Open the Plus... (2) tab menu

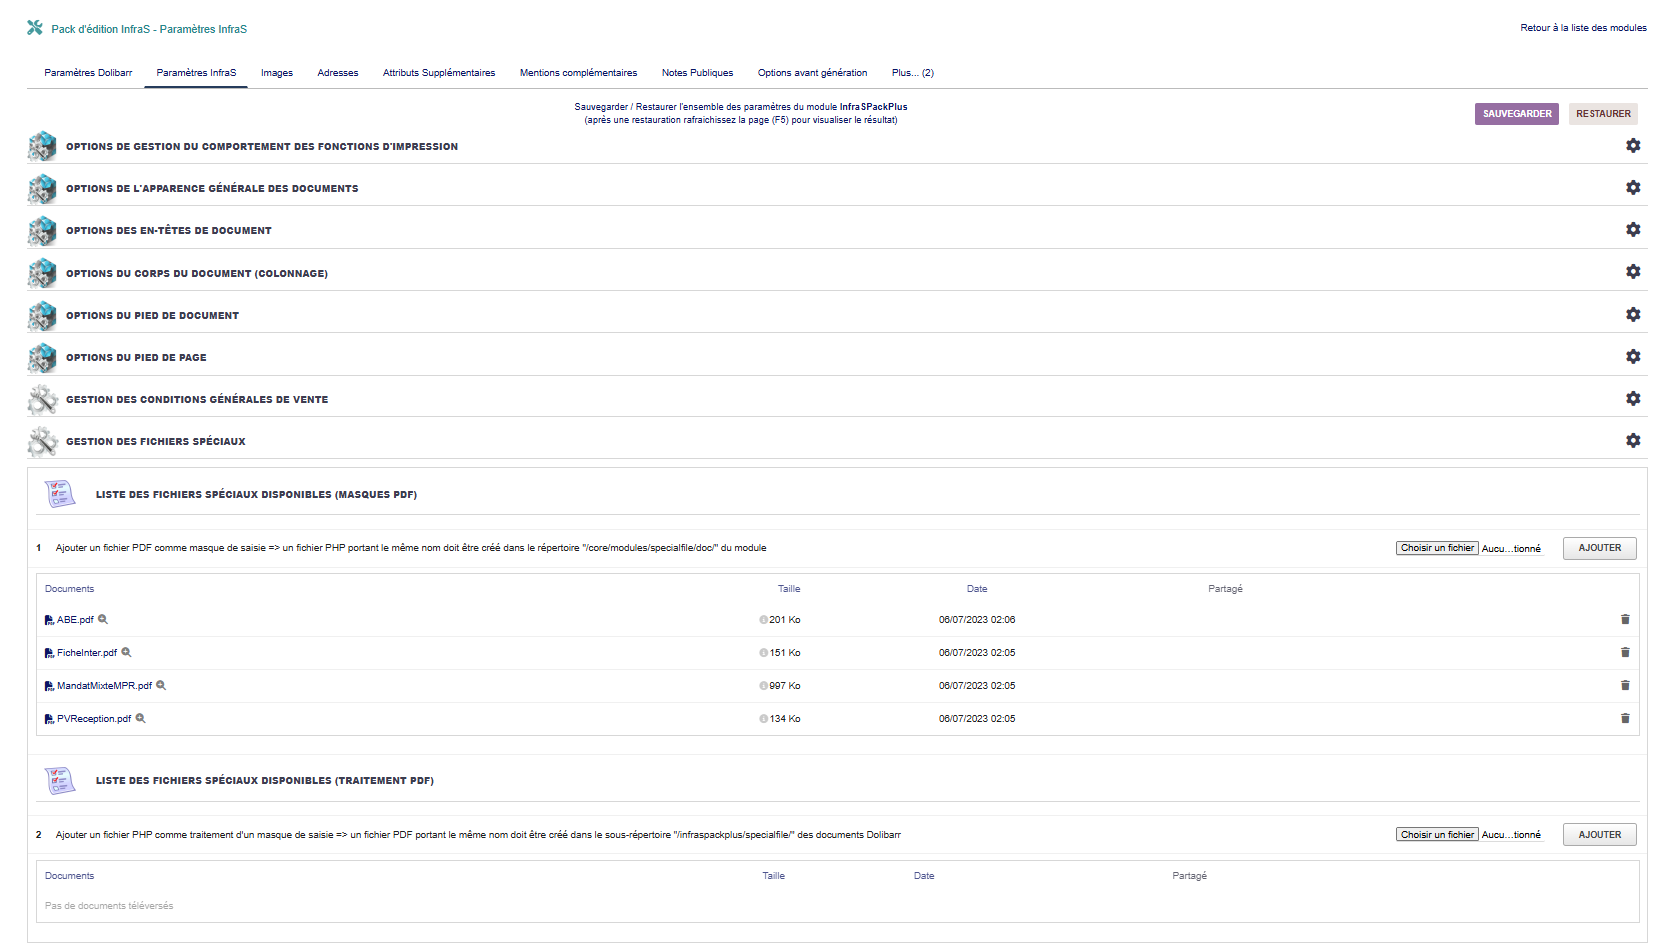pyautogui.click(x=912, y=73)
